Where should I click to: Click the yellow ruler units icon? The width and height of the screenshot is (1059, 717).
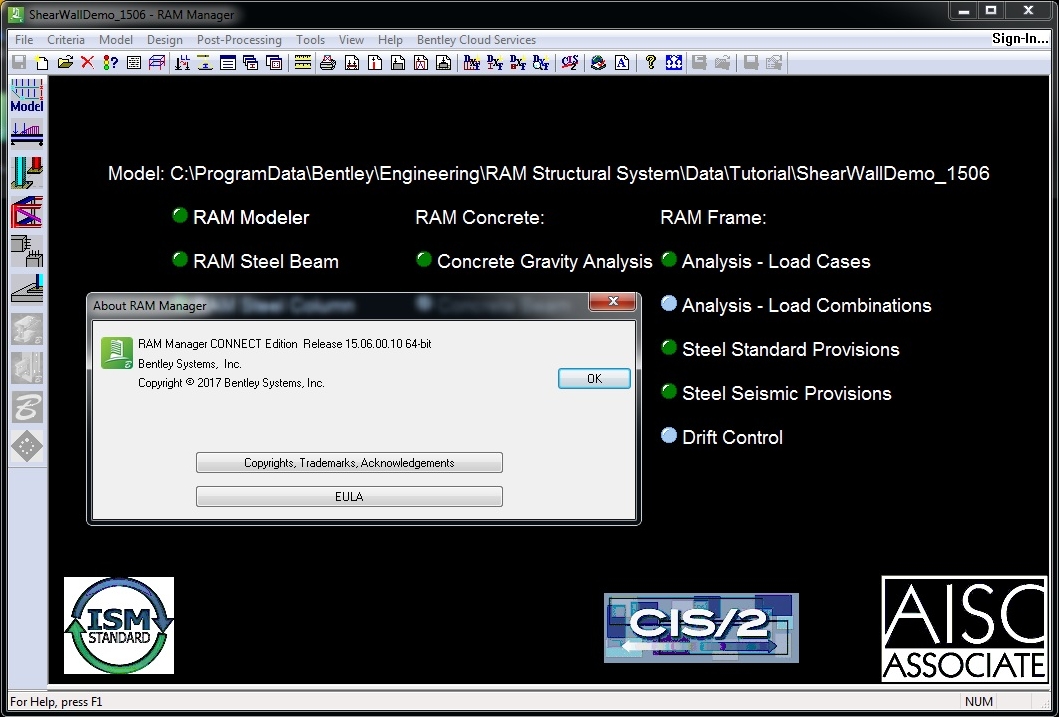(x=303, y=63)
